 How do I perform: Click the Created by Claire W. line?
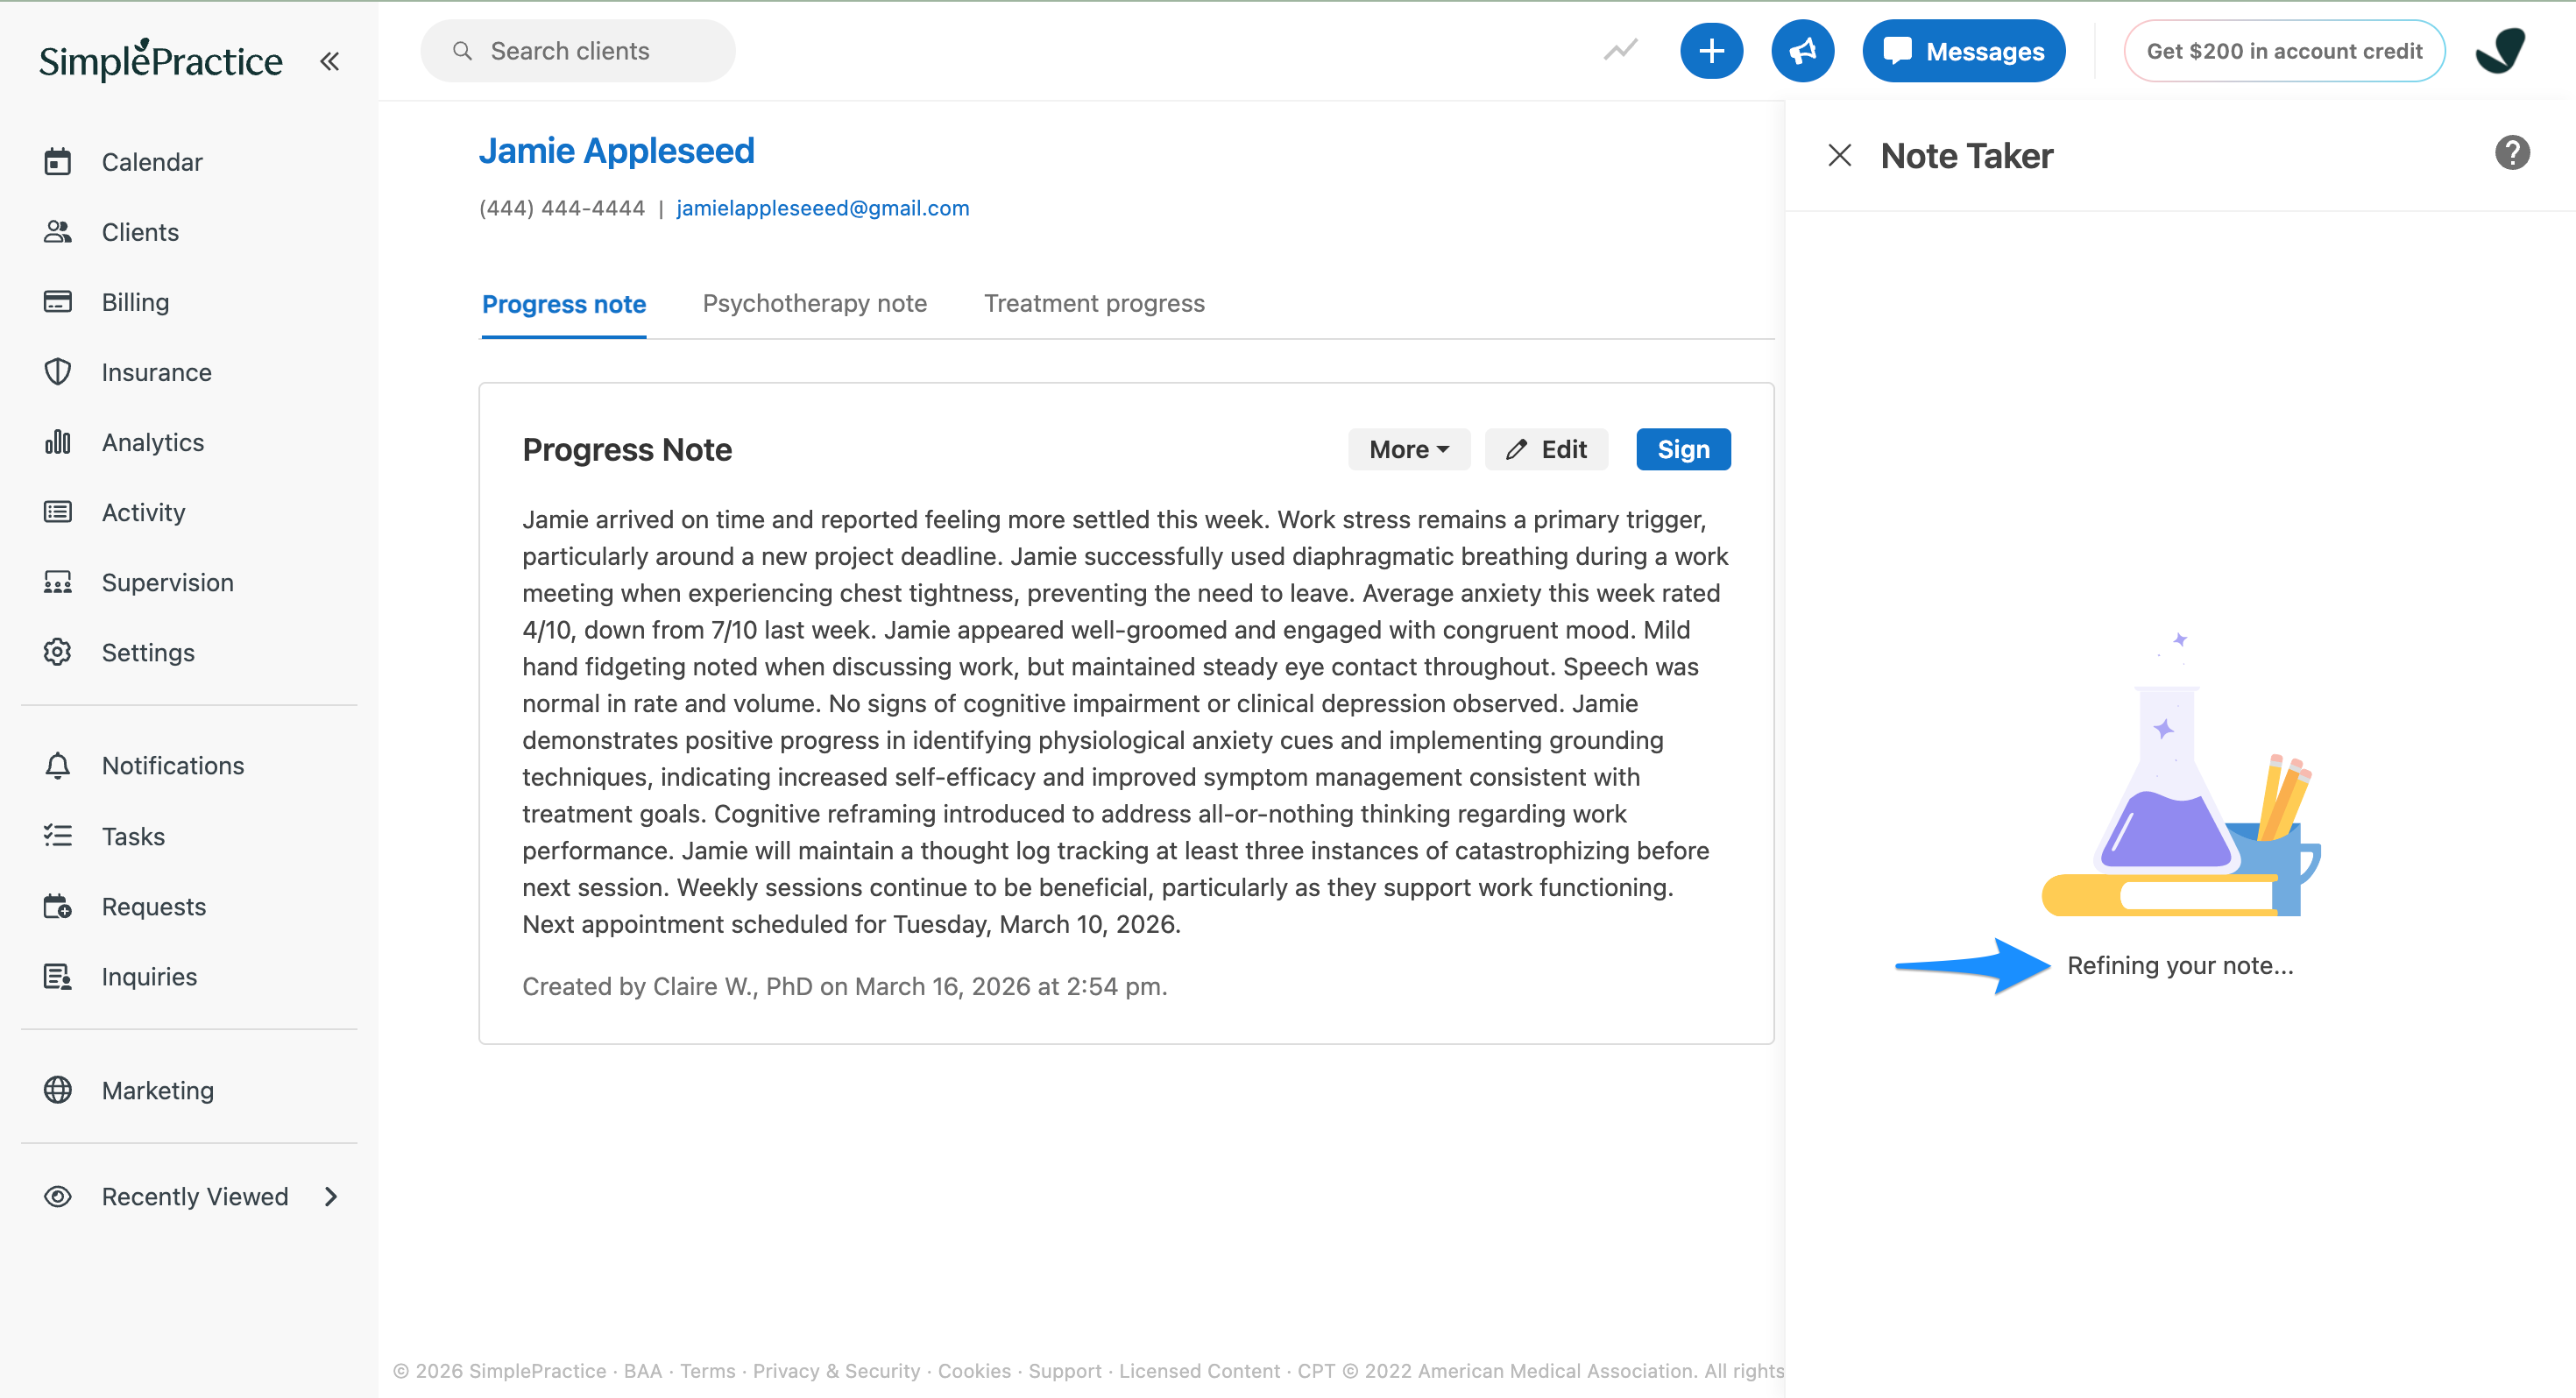tap(845, 986)
